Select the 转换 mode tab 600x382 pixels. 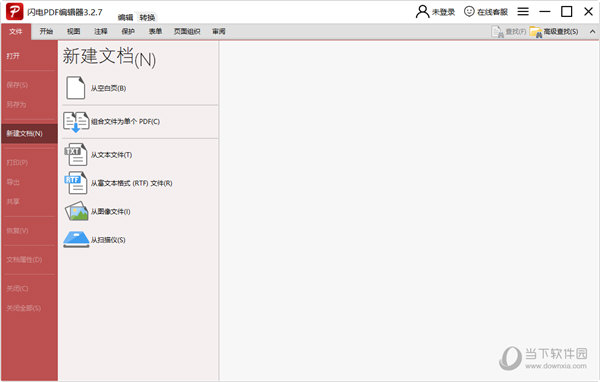point(147,17)
